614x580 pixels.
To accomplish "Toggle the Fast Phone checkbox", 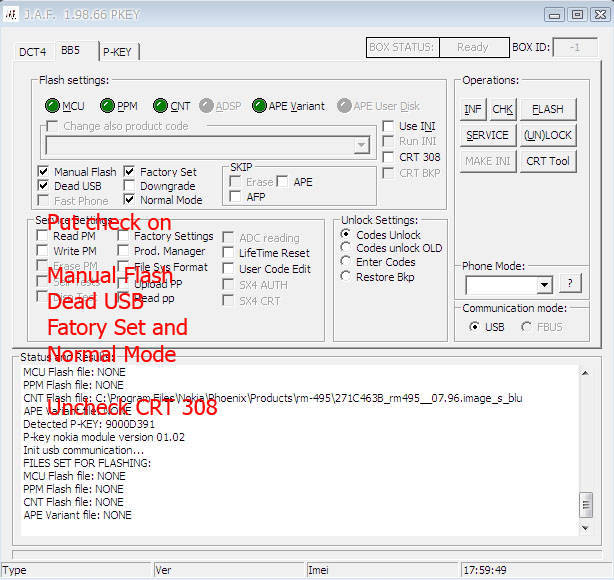I will (43, 201).
